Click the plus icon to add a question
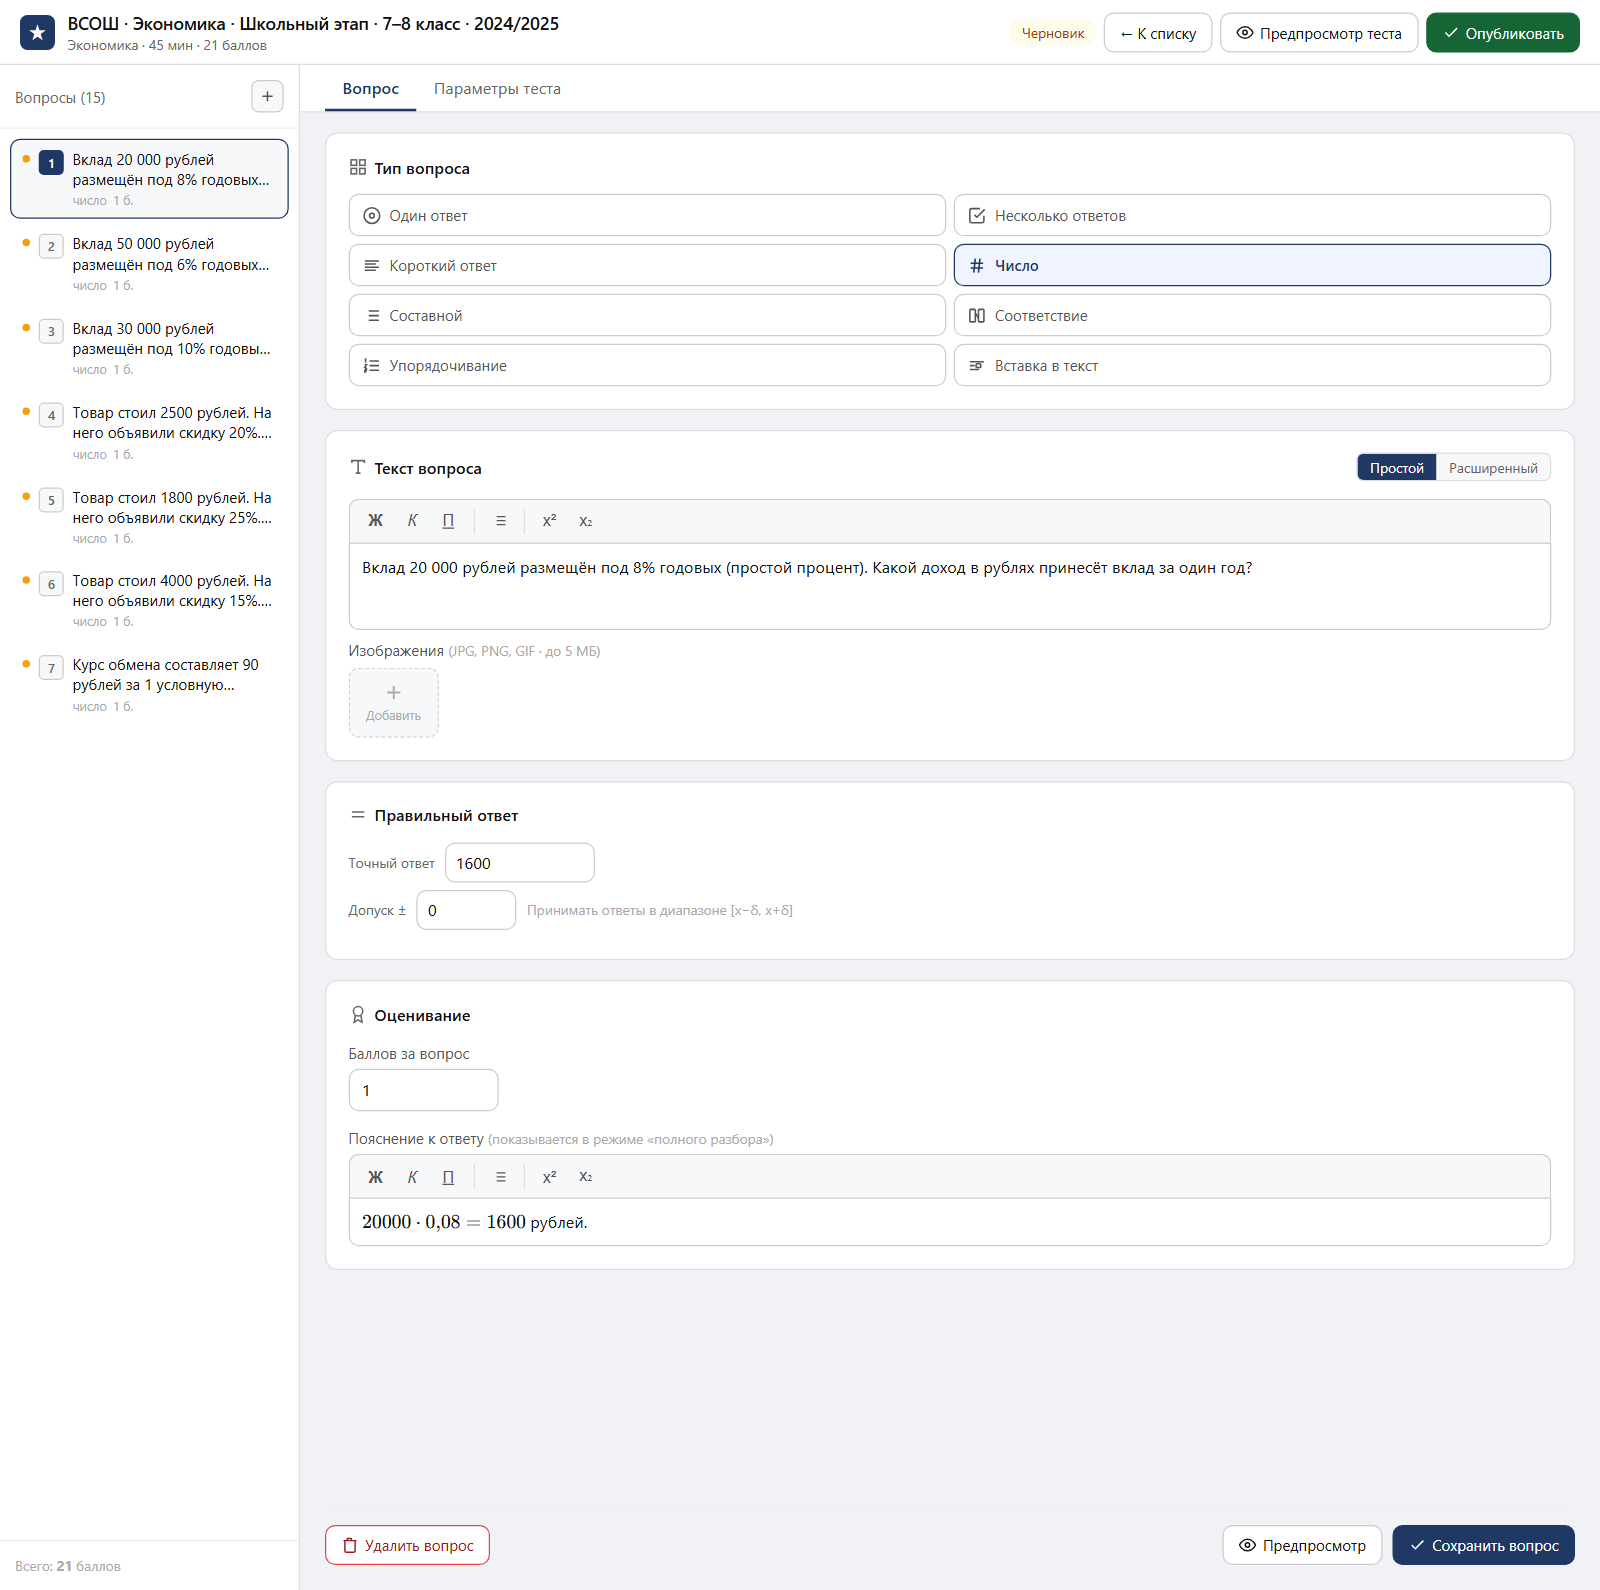Image resolution: width=1600 pixels, height=1590 pixels. [x=267, y=97]
